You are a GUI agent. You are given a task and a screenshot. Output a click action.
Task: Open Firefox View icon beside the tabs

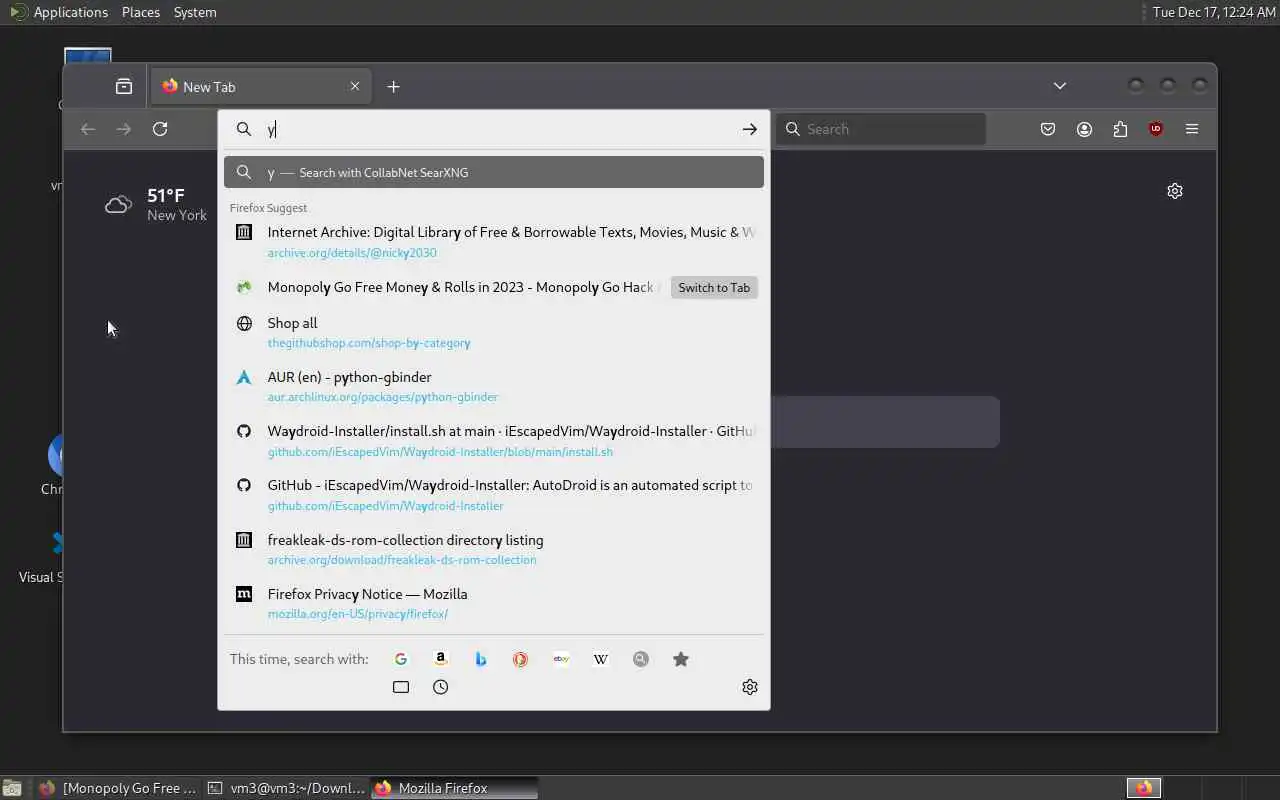click(x=124, y=87)
